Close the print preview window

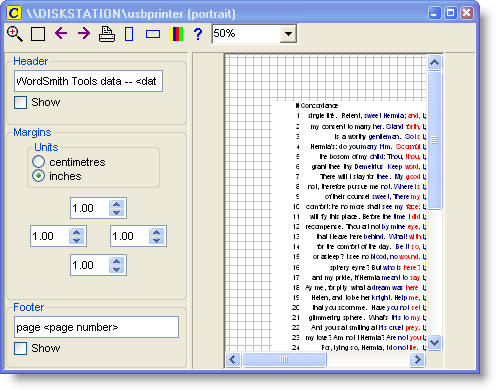click(x=467, y=13)
